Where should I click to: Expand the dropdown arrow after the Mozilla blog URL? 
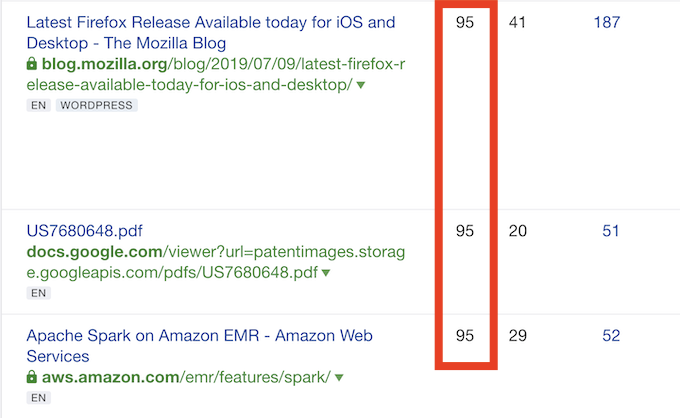pyautogui.click(x=361, y=86)
